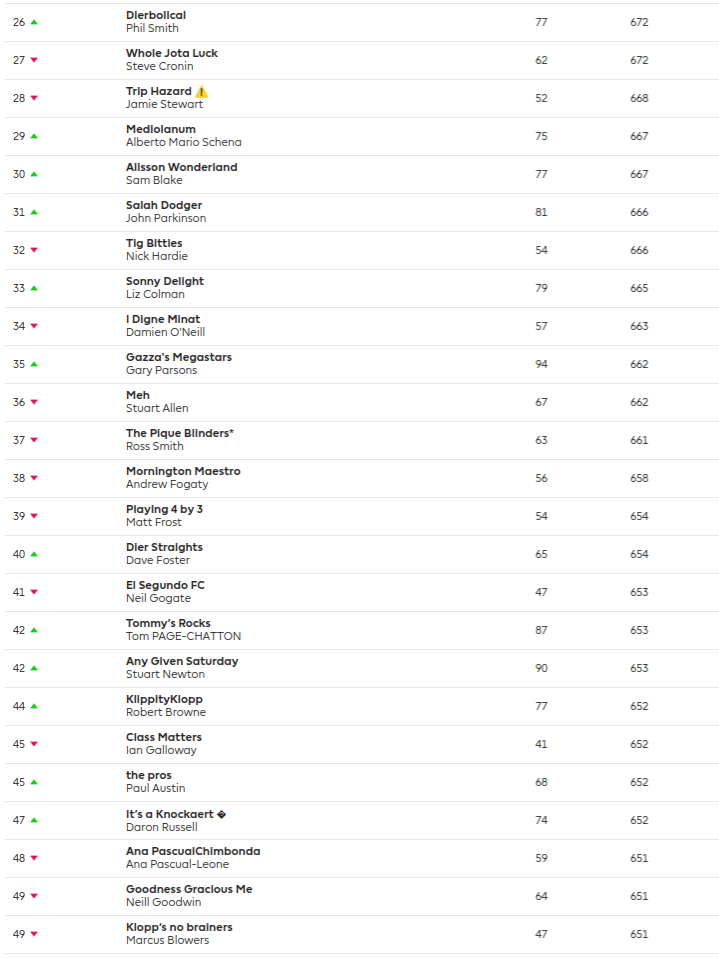
Task: Open the Mediolanum team link
Action: click(161, 129)
